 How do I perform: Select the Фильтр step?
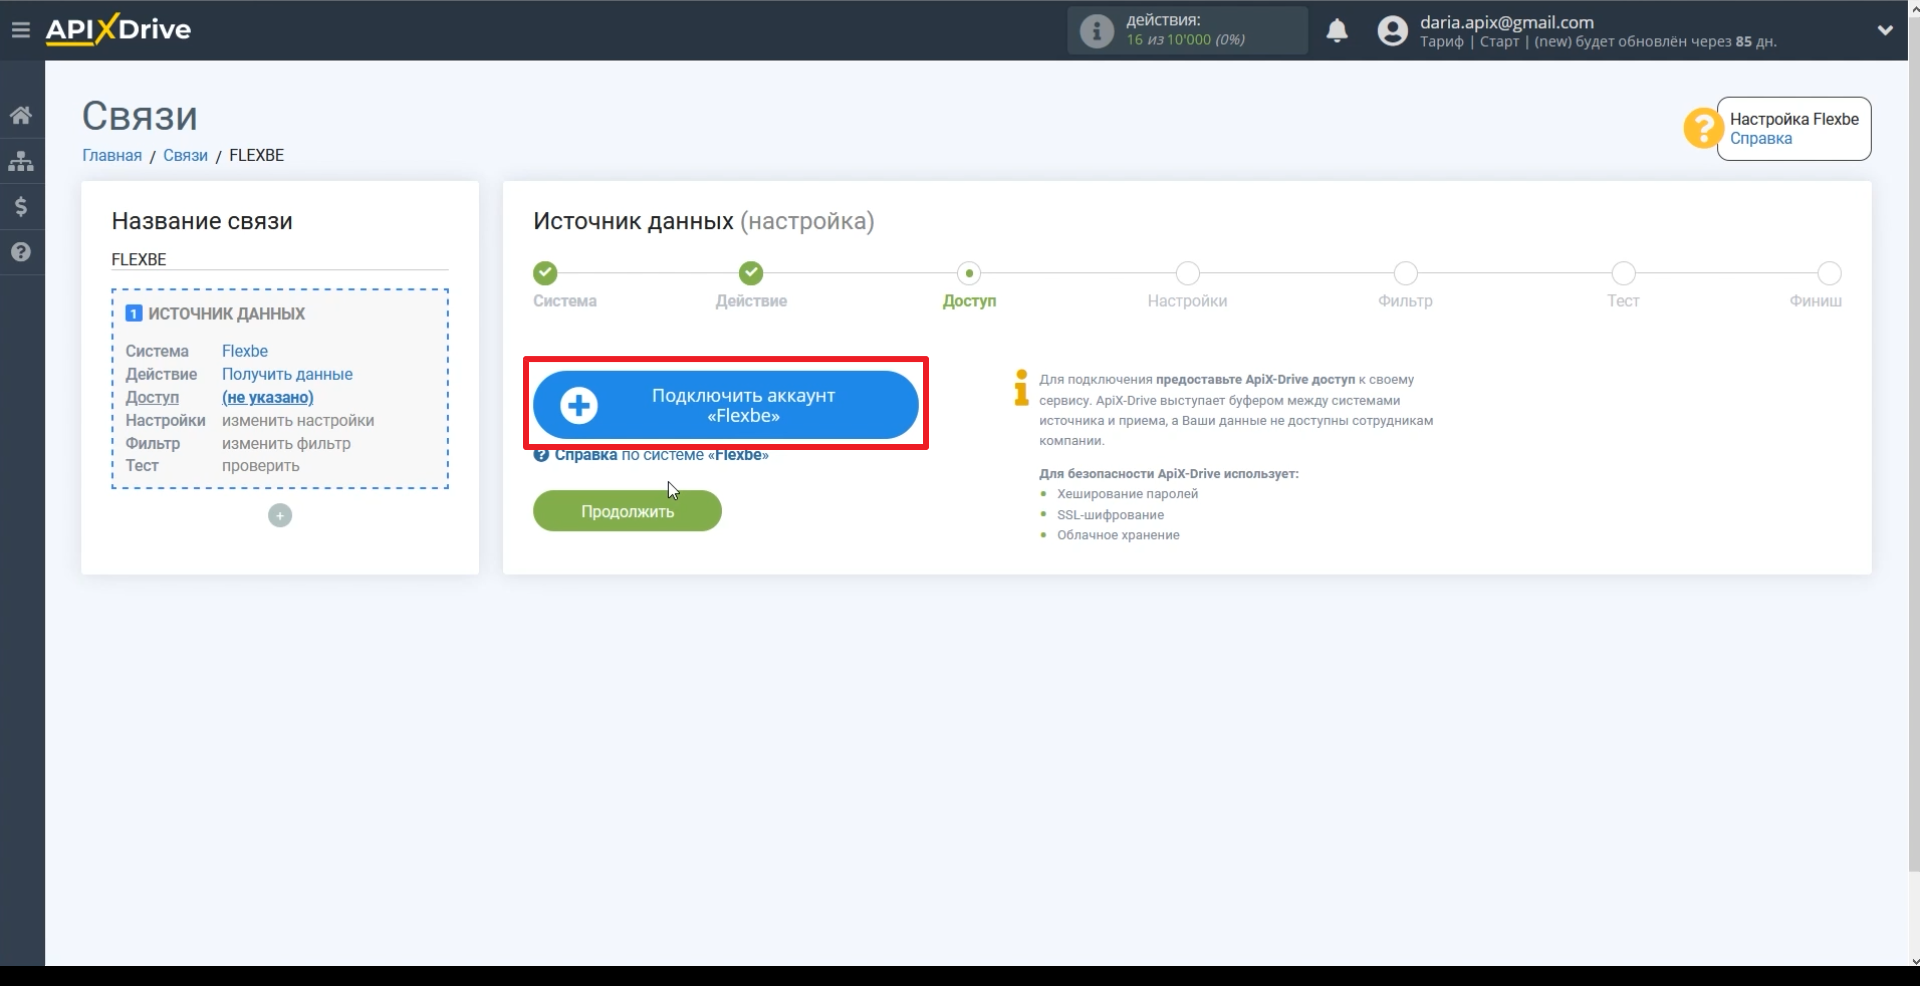click(1405, 273)
